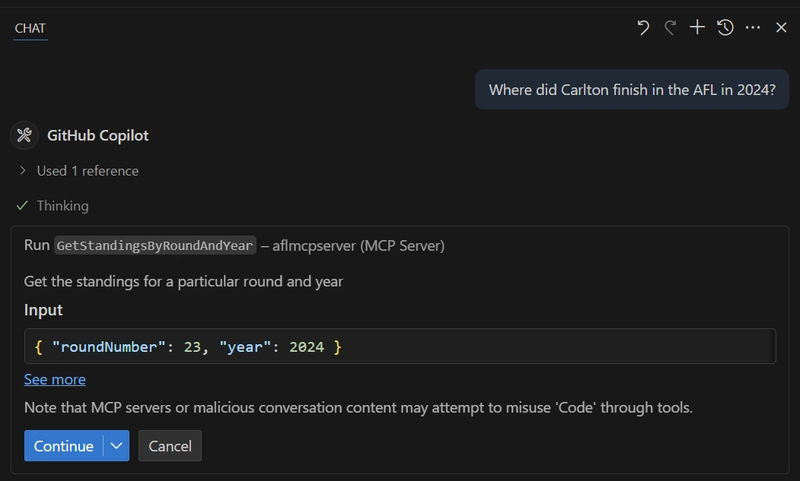Open the See more link
The width and height of the screenshot is (800, 481).
(55, 379)
